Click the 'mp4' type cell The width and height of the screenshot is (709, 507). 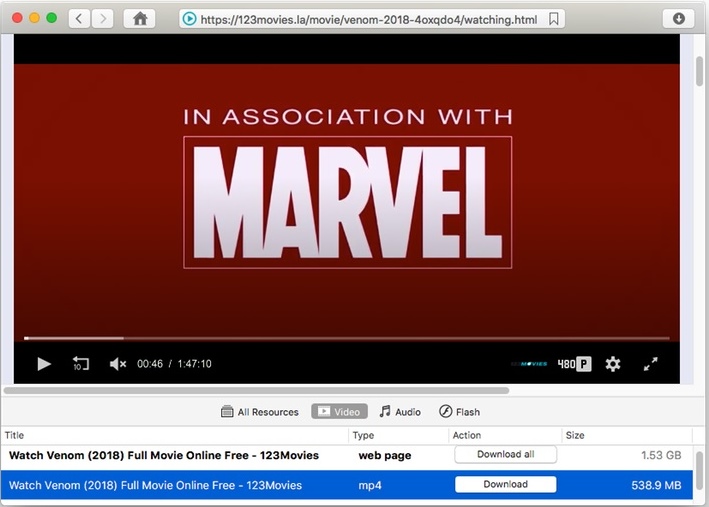click(370, 486)
